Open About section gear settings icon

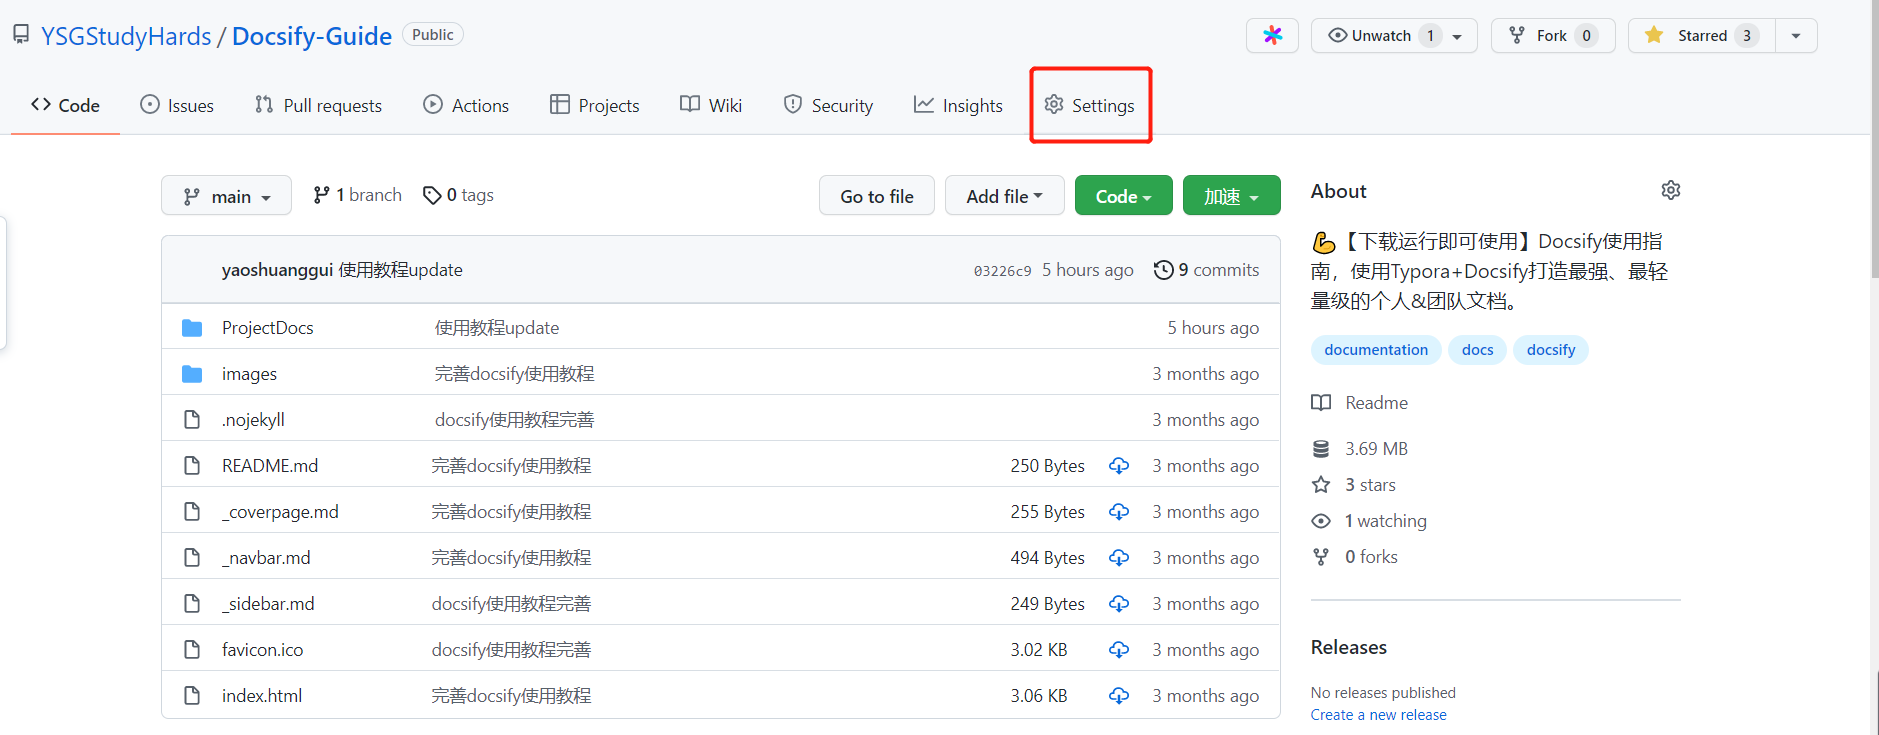tap(1670, 190)
